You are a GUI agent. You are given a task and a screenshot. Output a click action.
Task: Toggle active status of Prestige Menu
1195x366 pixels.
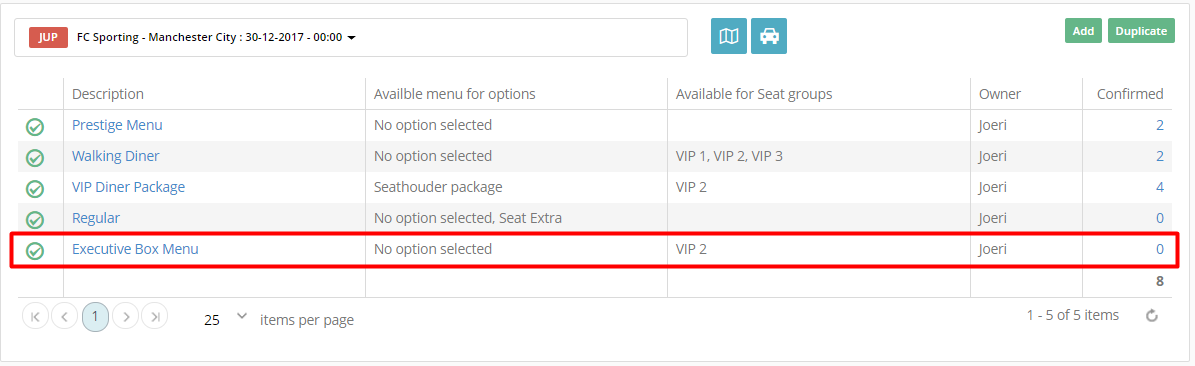[34, 127]
